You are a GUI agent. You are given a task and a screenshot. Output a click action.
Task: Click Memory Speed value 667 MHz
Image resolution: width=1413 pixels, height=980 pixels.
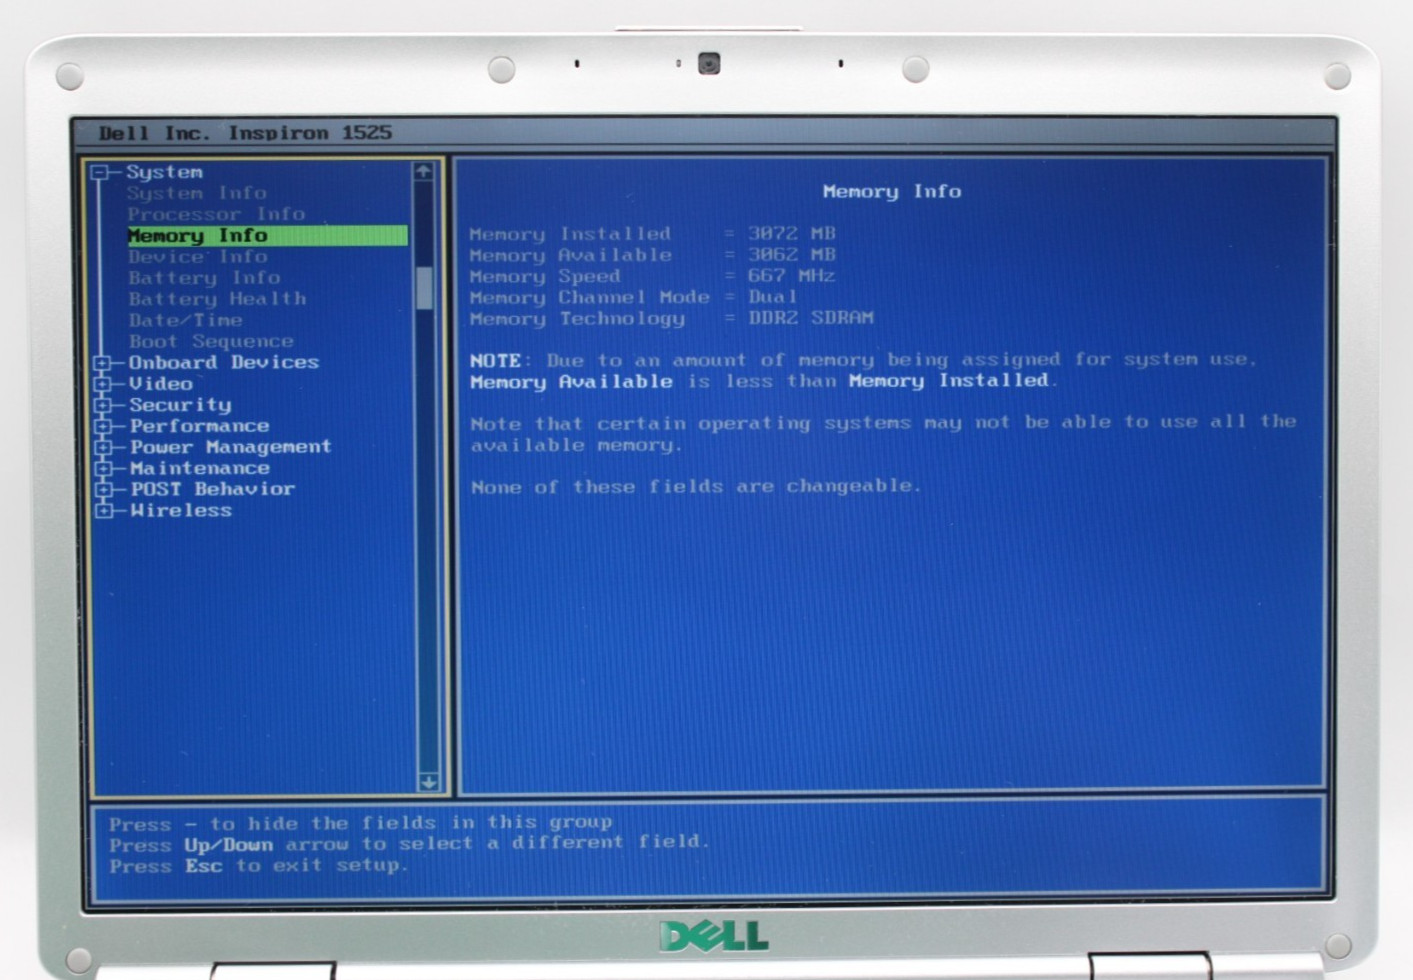tap(791, 276)
